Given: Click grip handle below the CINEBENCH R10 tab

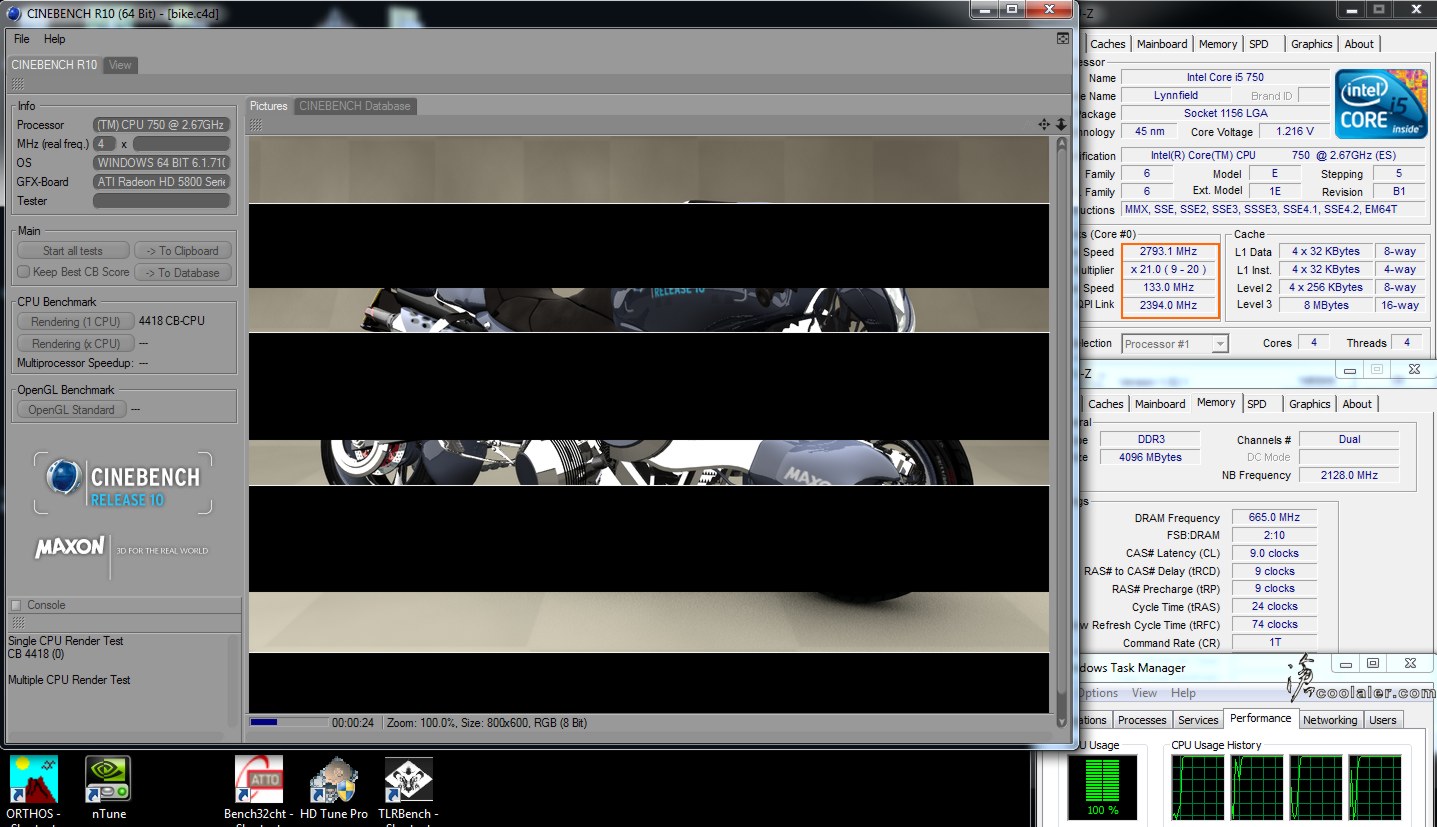Looking at the screenshot, I should pos(17,84).
